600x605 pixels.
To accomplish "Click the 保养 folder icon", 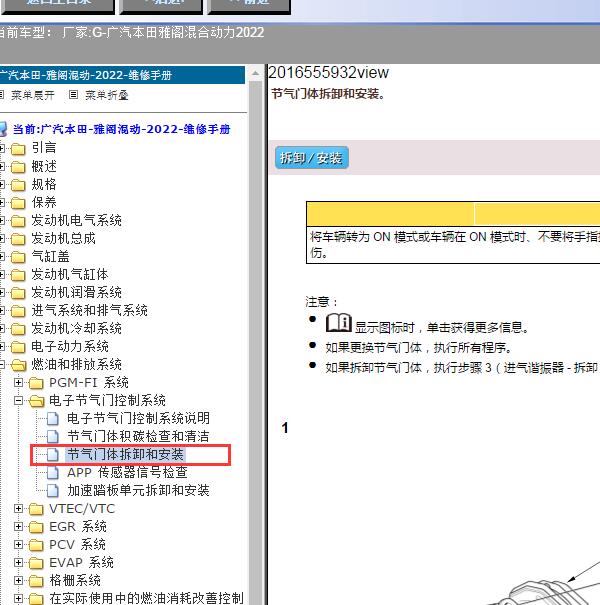I will click(18, 203).
